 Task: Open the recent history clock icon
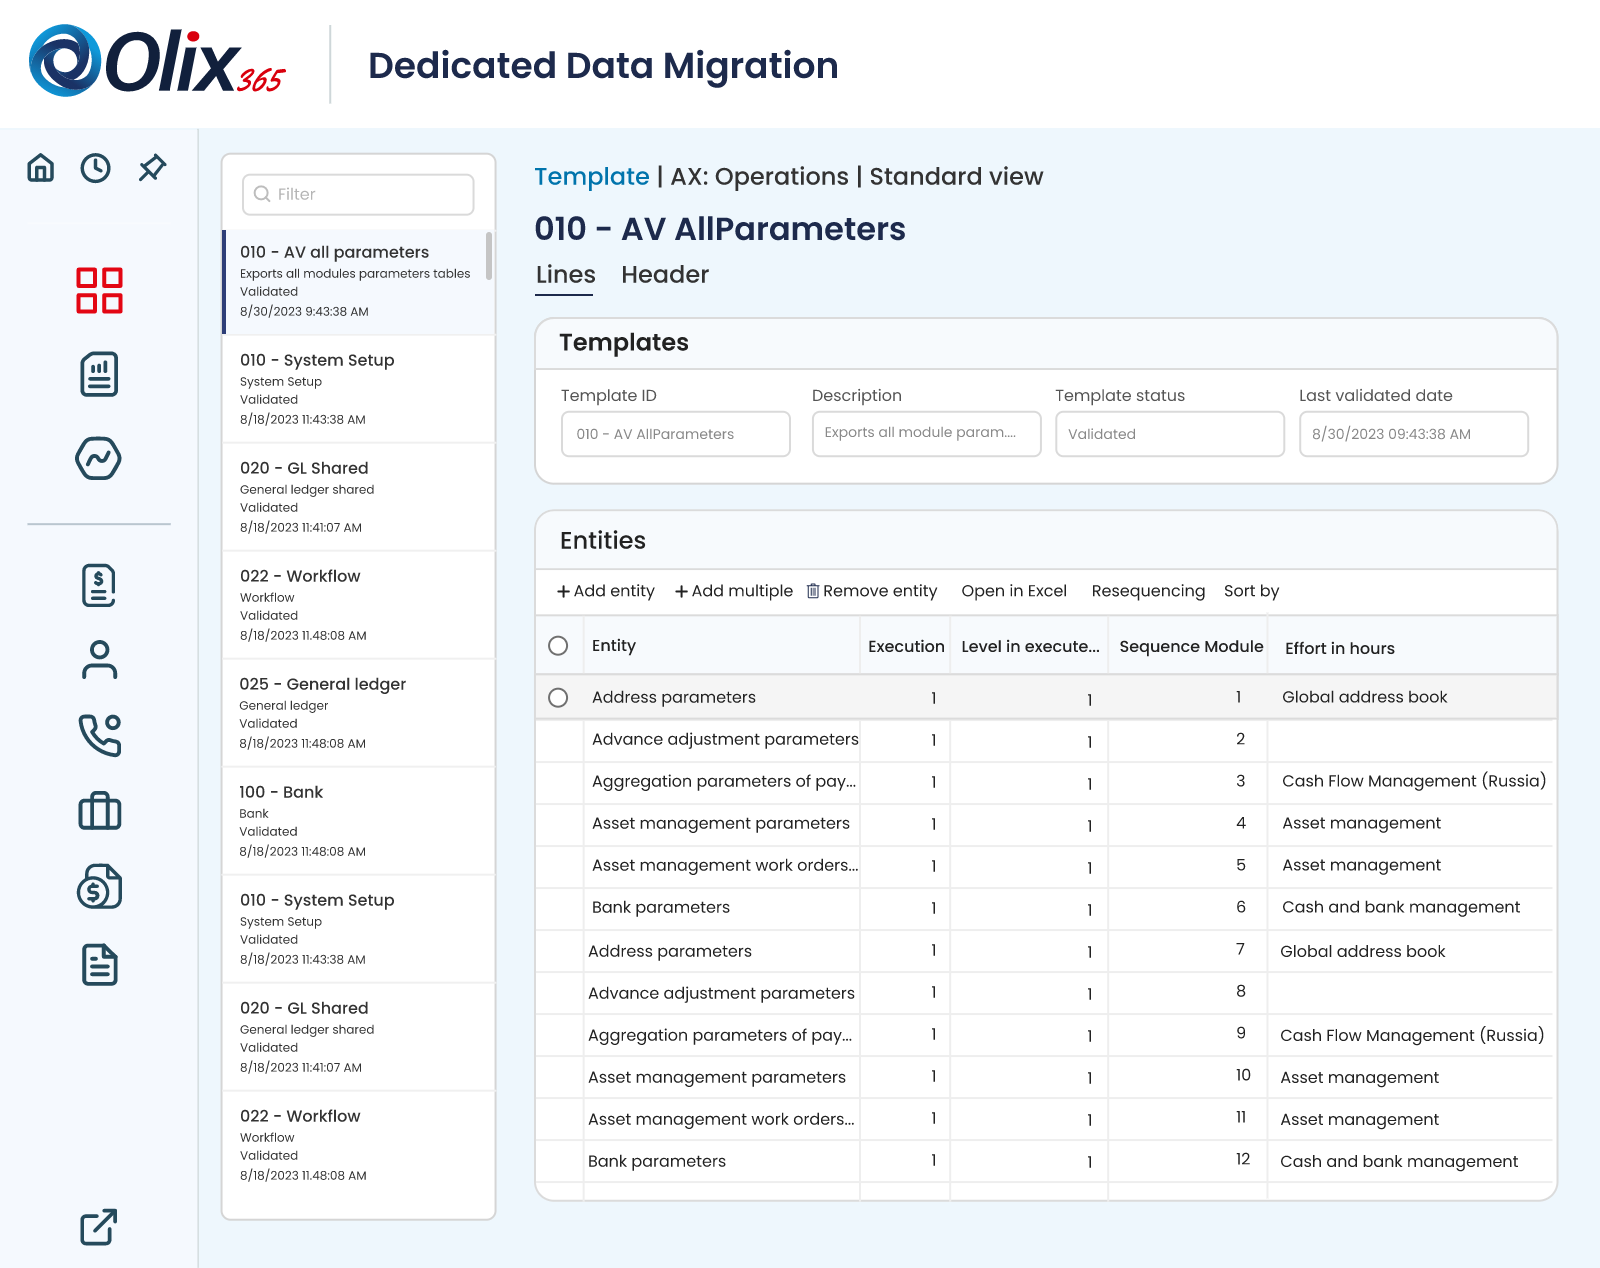[96, 167]
